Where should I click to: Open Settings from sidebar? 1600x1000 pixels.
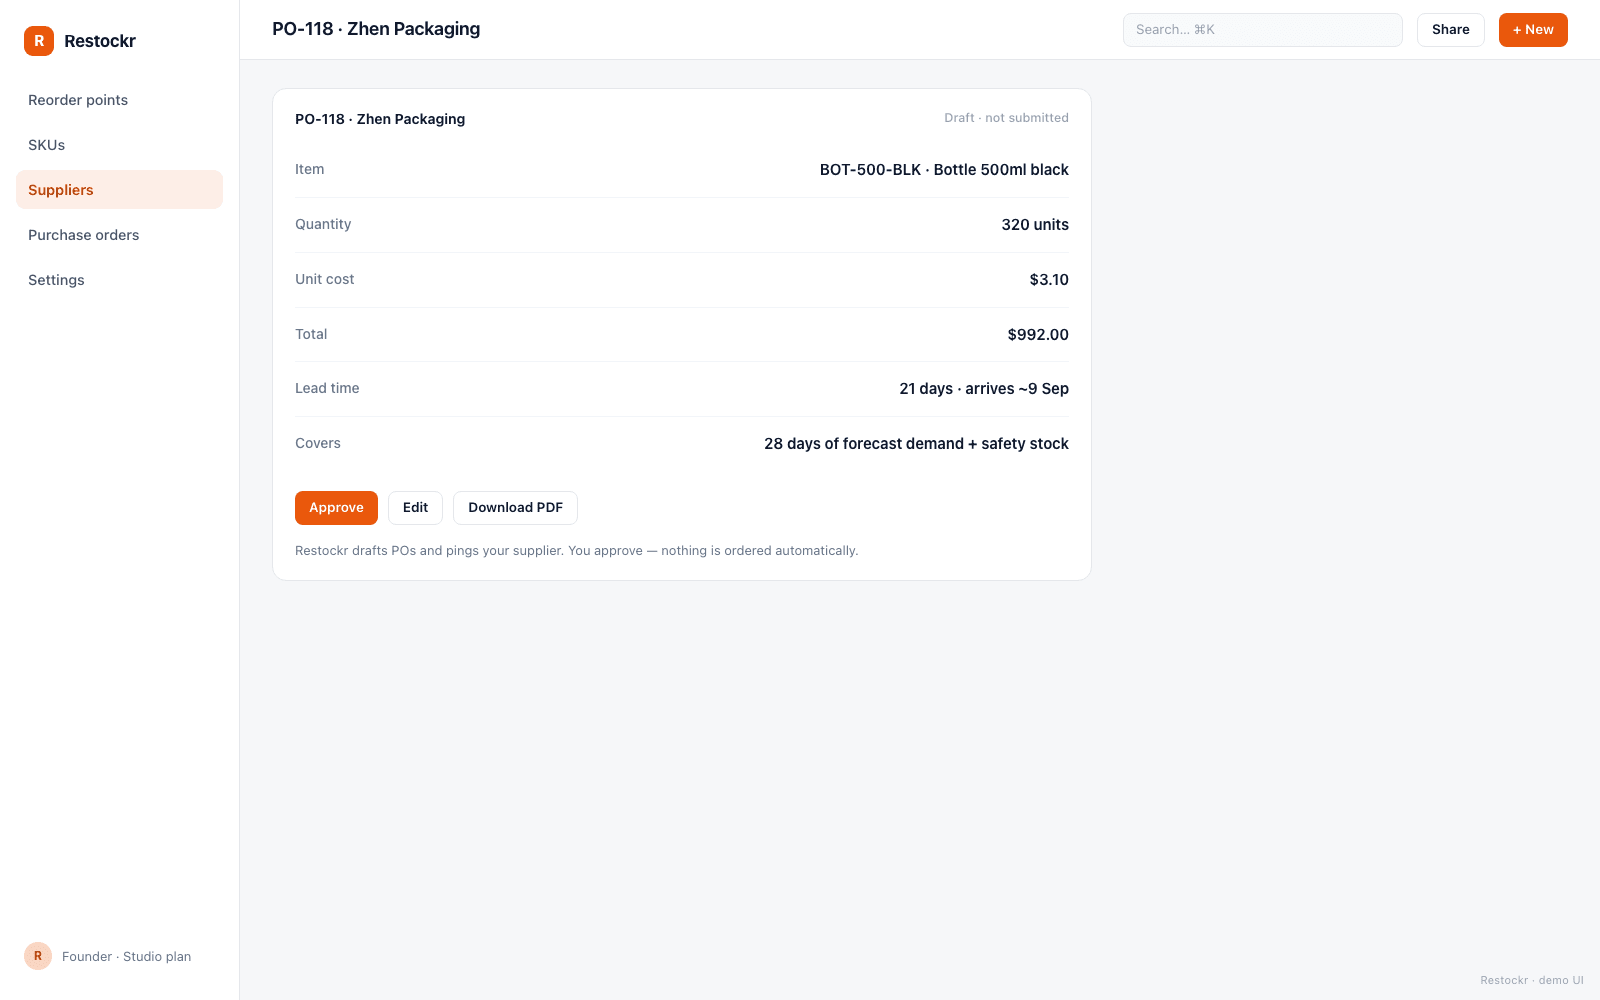(119, 280)
